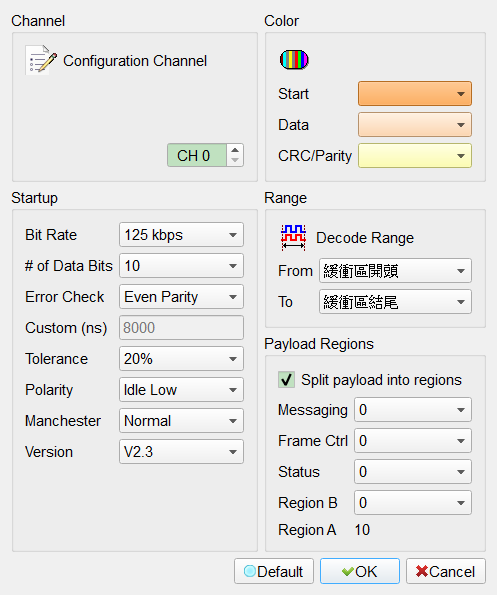Open the Bit Rate dropdown
This screenshot has height=595, width=497.
click(x=181, y=235)
